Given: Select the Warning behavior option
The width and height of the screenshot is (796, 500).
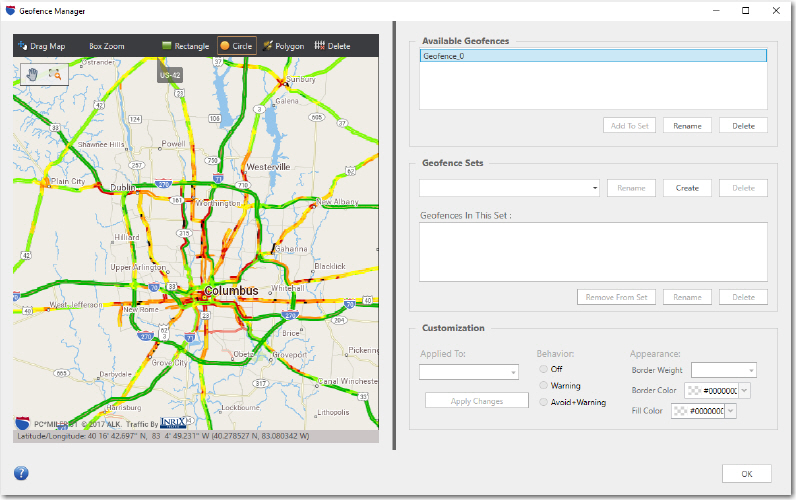Looking at the screenshot, I should point(544,386).
